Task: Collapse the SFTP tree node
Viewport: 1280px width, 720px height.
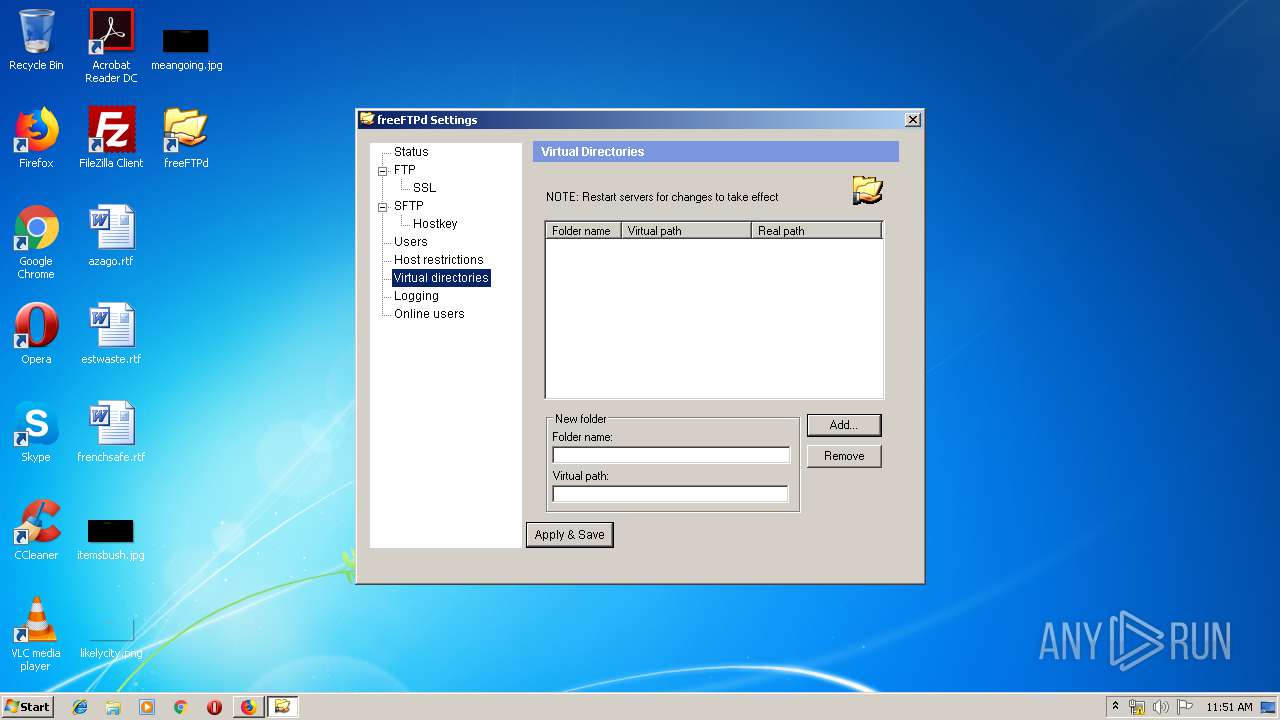Action: 382,206
